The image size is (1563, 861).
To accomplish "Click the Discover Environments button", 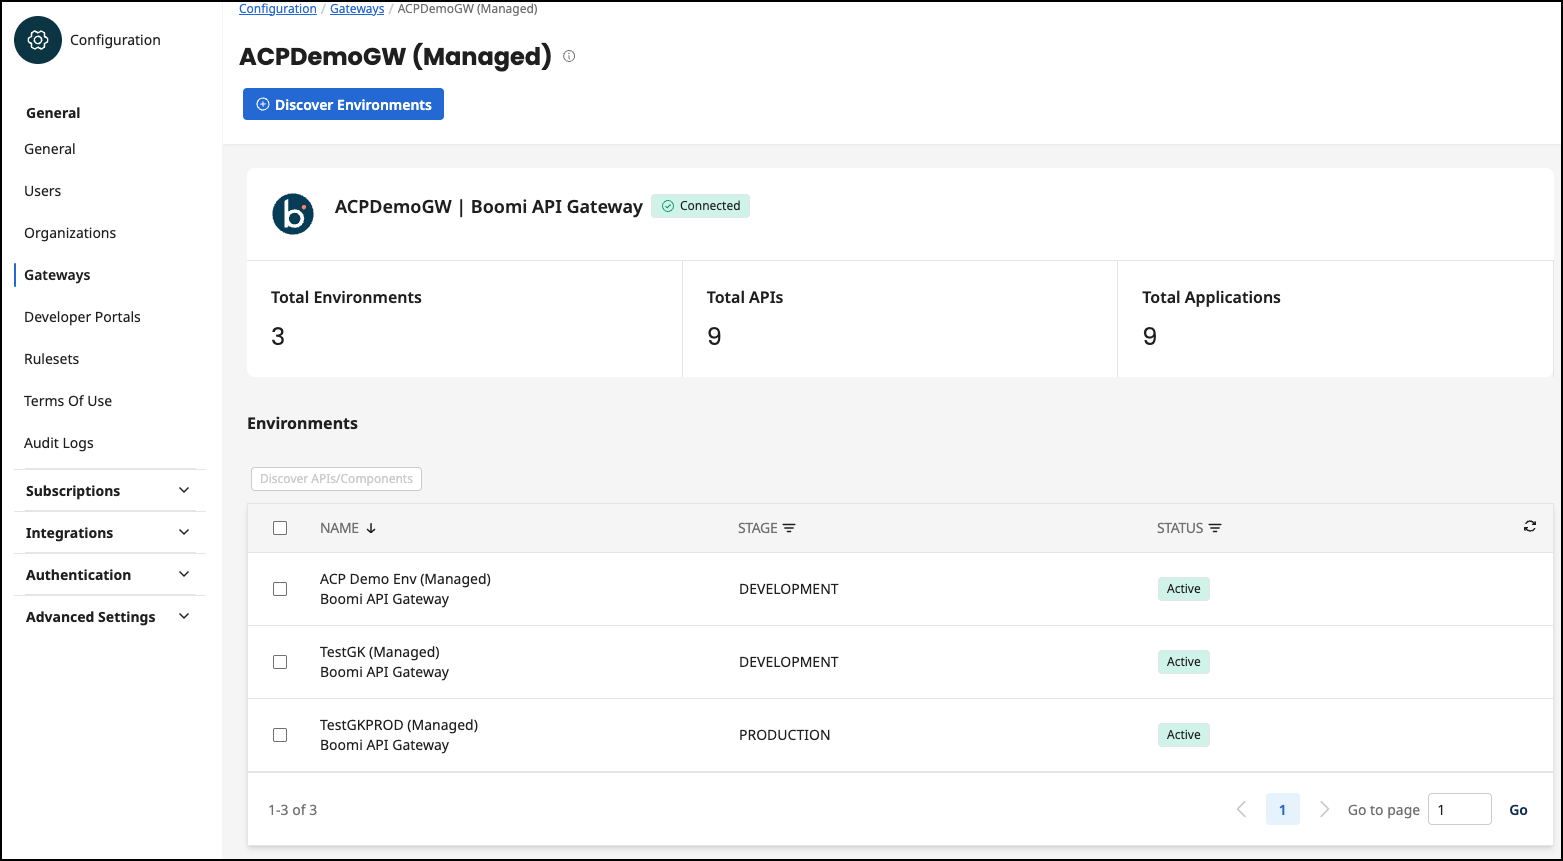I will pyautogui.click(x=343, y=105).
